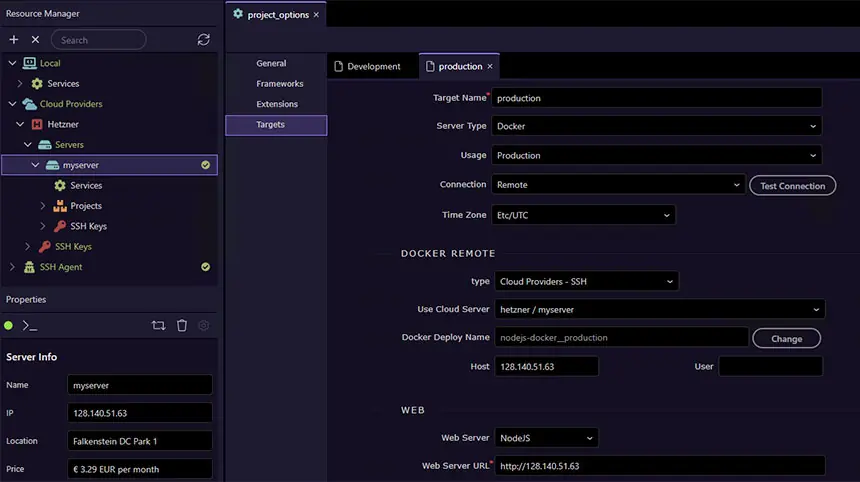Click key icon of SSH Keys under myserver
This screenshot has width=860, height=482.
click(x=60, y=226)
